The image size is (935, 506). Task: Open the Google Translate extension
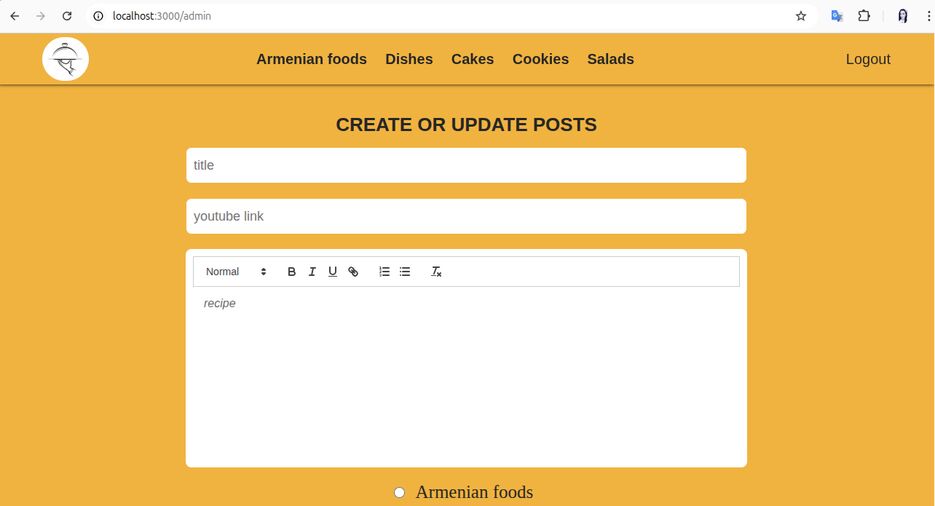click(837, 16)
